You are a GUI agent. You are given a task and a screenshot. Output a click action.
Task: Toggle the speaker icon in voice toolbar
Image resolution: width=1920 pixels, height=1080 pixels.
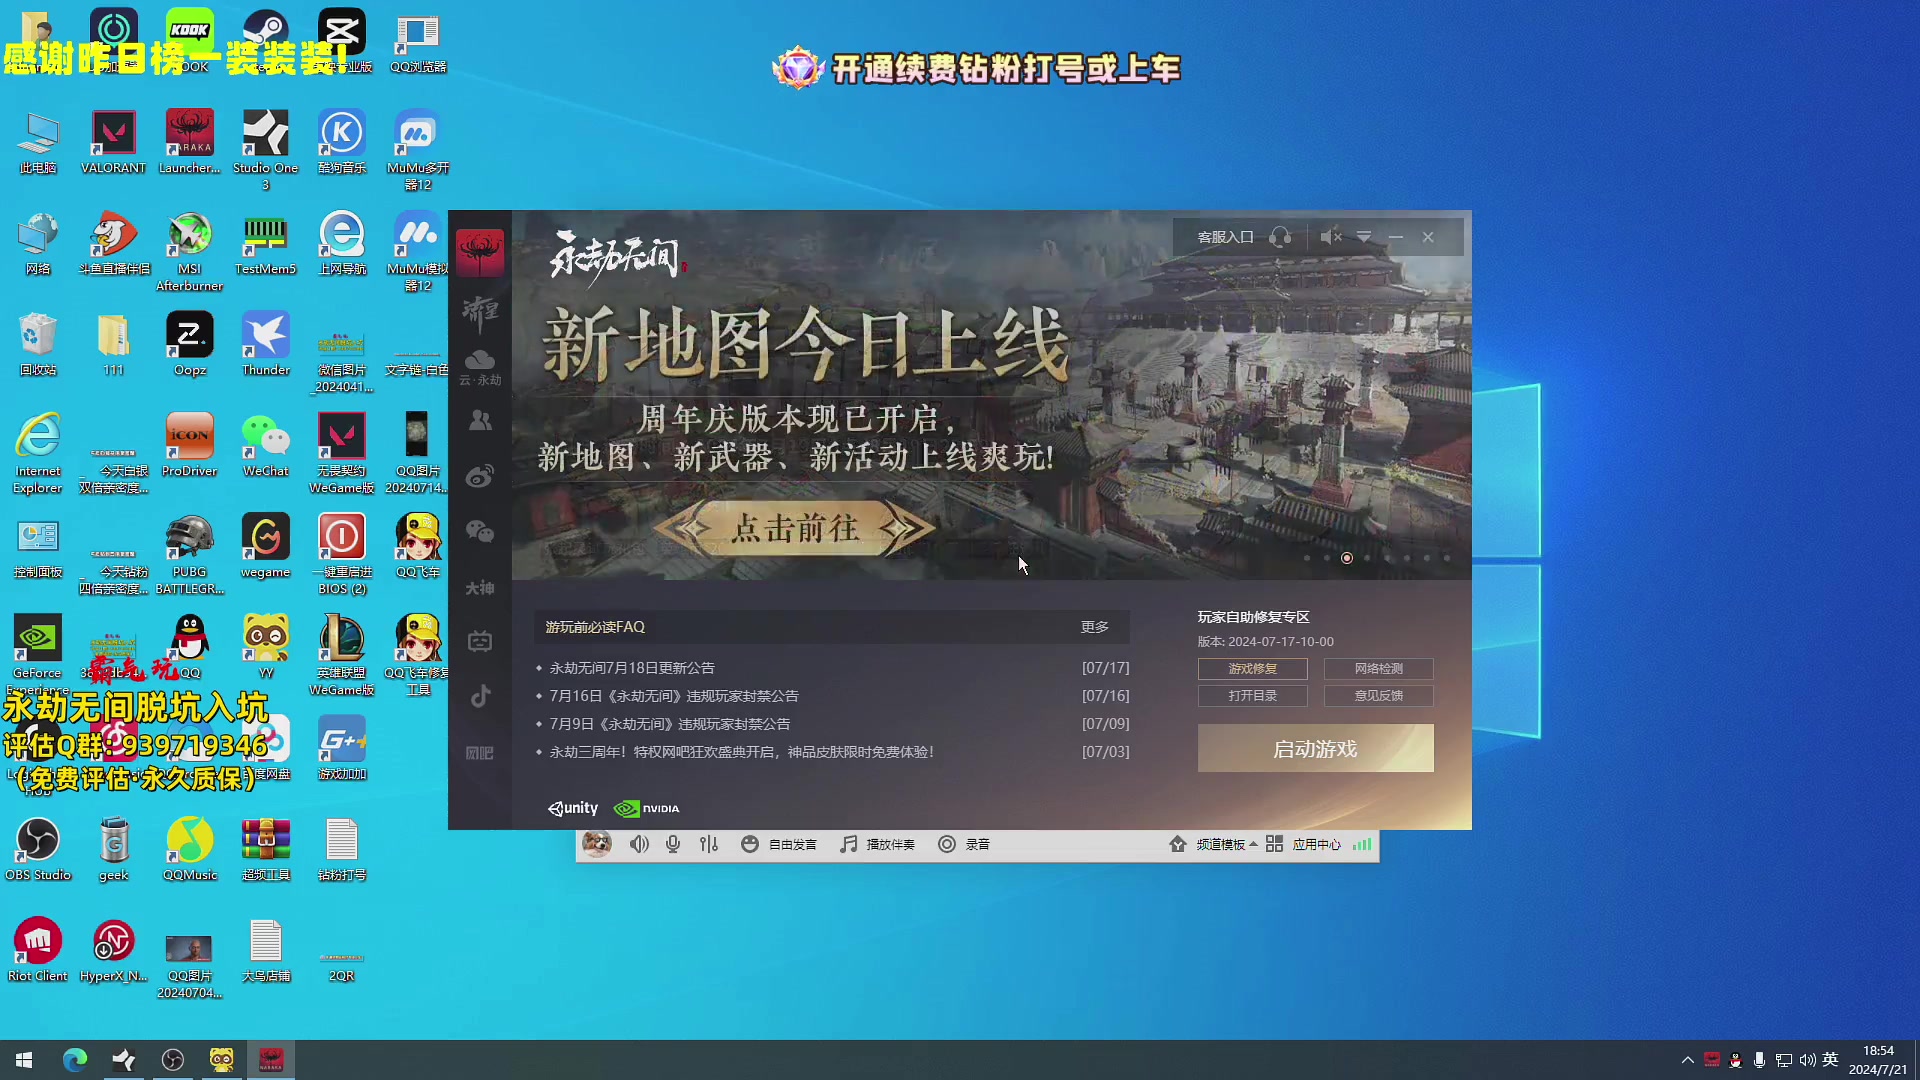[x=639, y=844]
